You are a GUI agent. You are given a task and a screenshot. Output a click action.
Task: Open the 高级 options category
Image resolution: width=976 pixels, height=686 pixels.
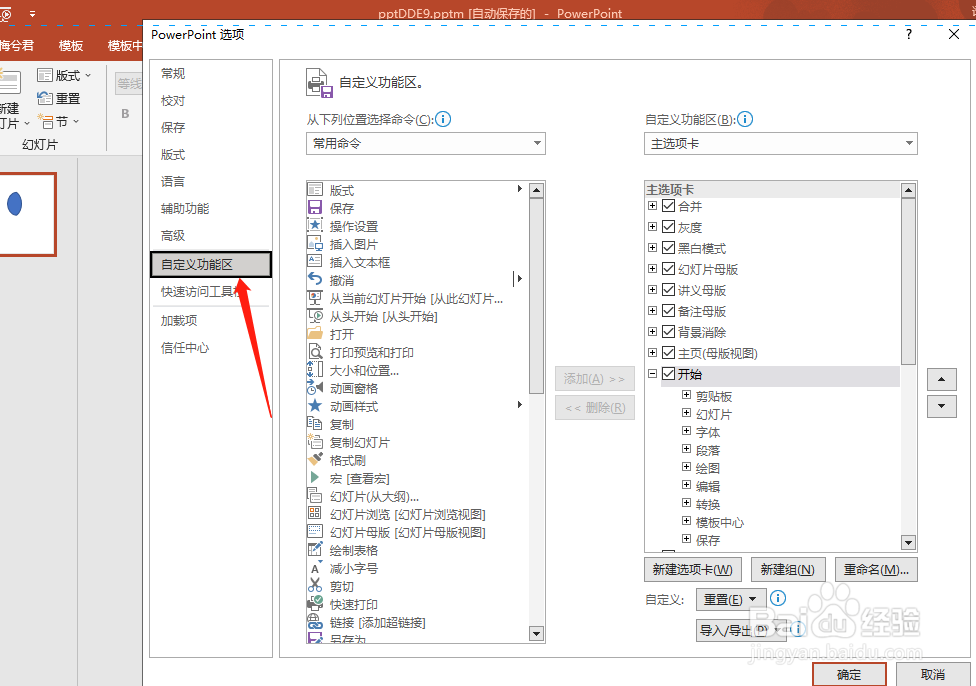(173, 235)
